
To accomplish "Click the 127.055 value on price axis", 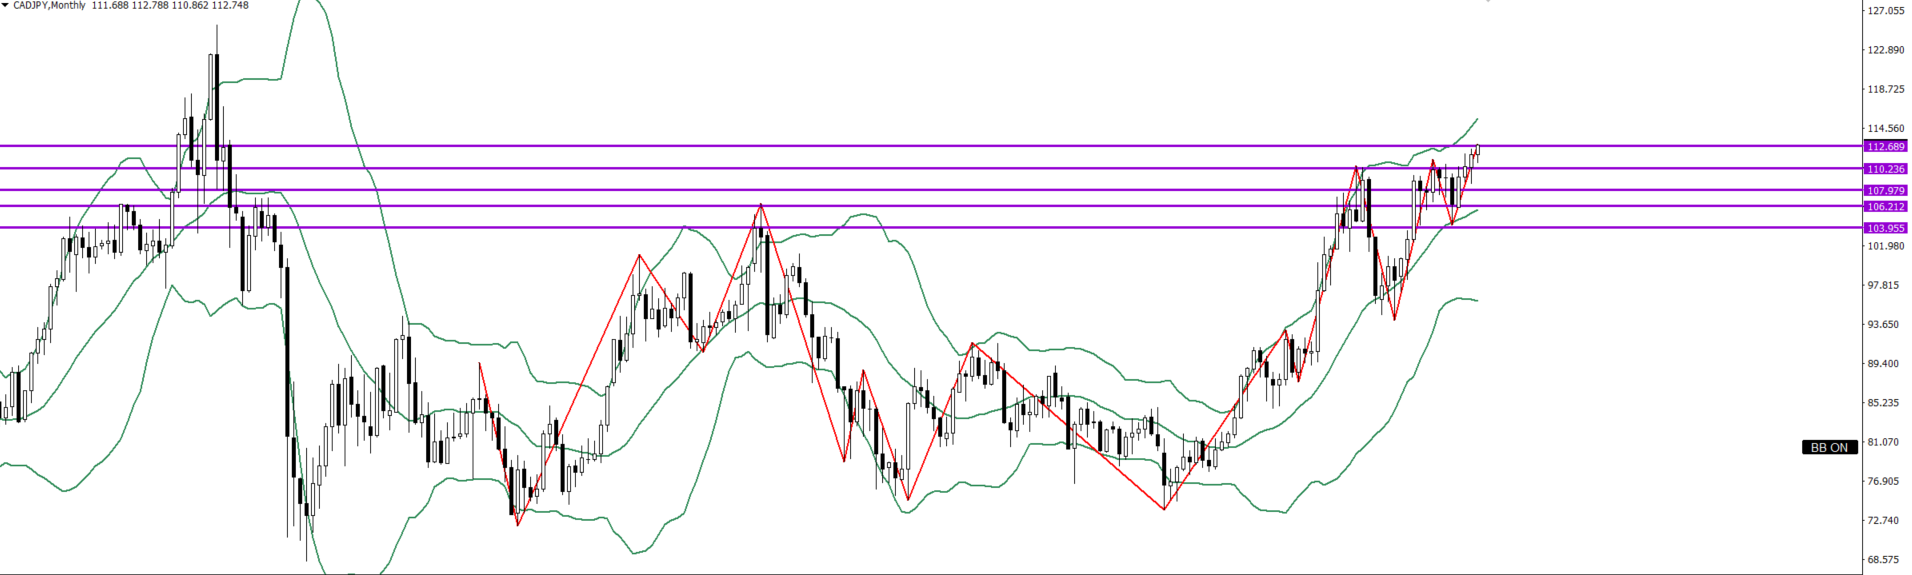I will (x=1886, y=11).
